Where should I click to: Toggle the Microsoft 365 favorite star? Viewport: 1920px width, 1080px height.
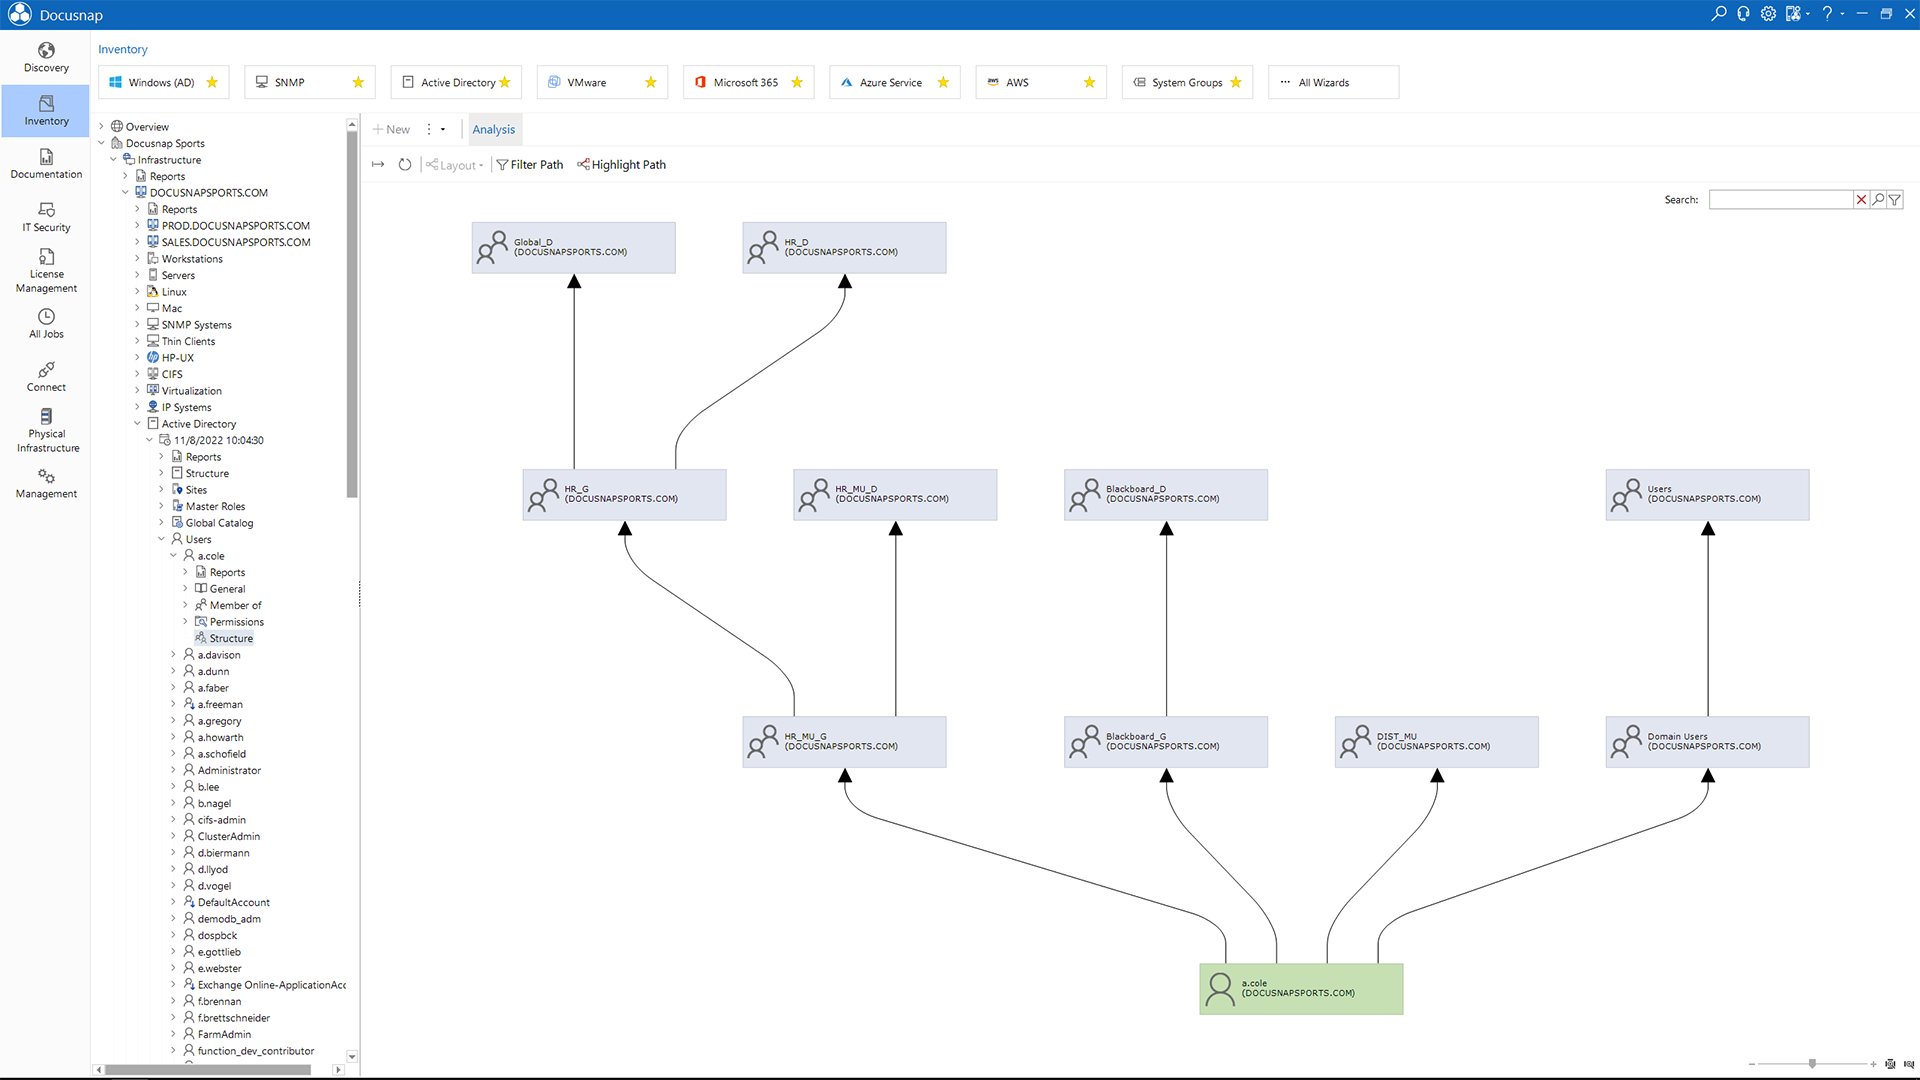[797, 82]
